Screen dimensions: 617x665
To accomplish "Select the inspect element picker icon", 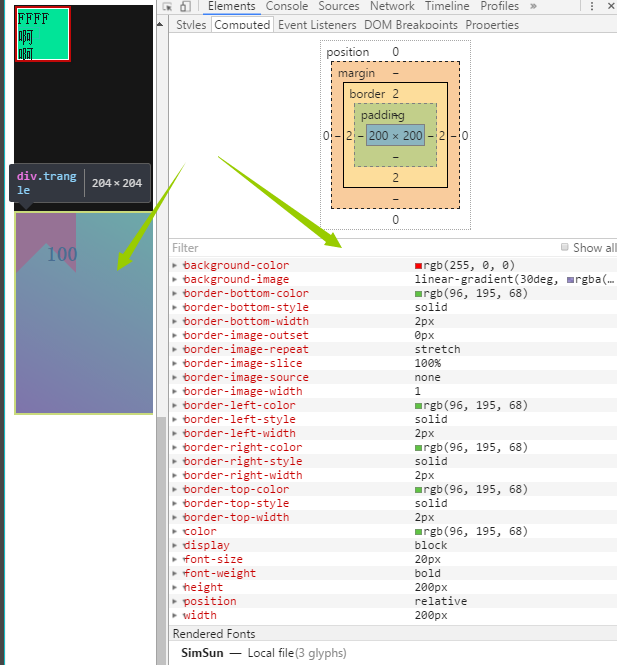I will pyautogui.click(x=168, y=6).
